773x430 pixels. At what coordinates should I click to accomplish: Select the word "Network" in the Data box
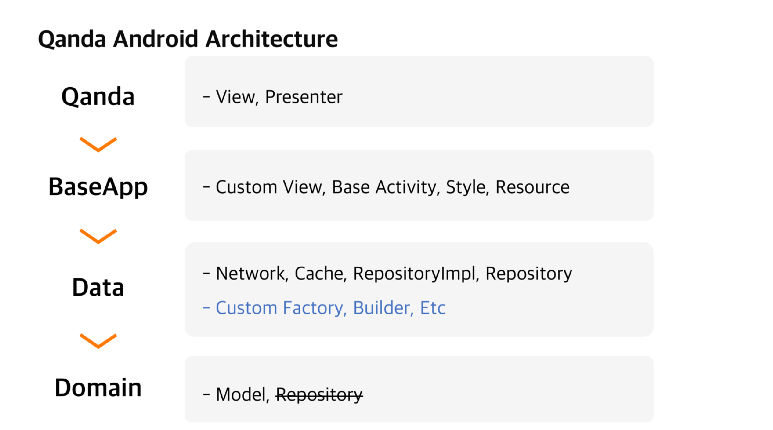pos(250,273)
